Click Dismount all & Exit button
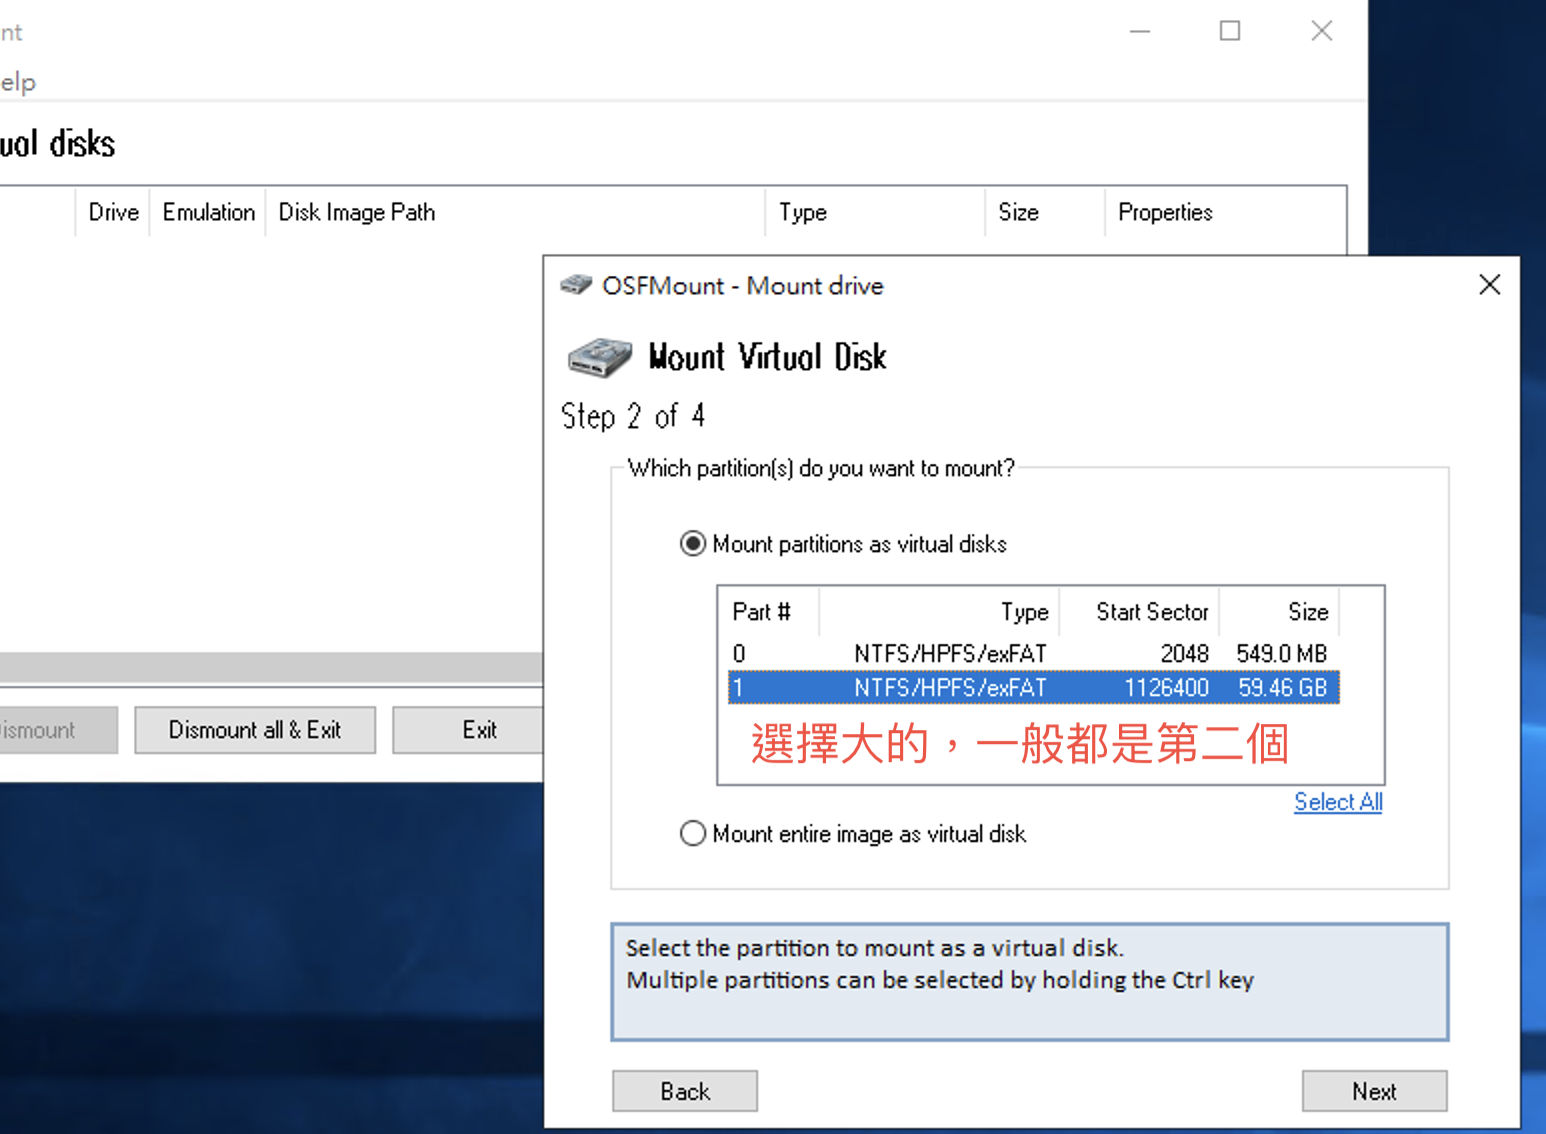The height and width of the screenshot is (1134, 1546). [255, 730]
